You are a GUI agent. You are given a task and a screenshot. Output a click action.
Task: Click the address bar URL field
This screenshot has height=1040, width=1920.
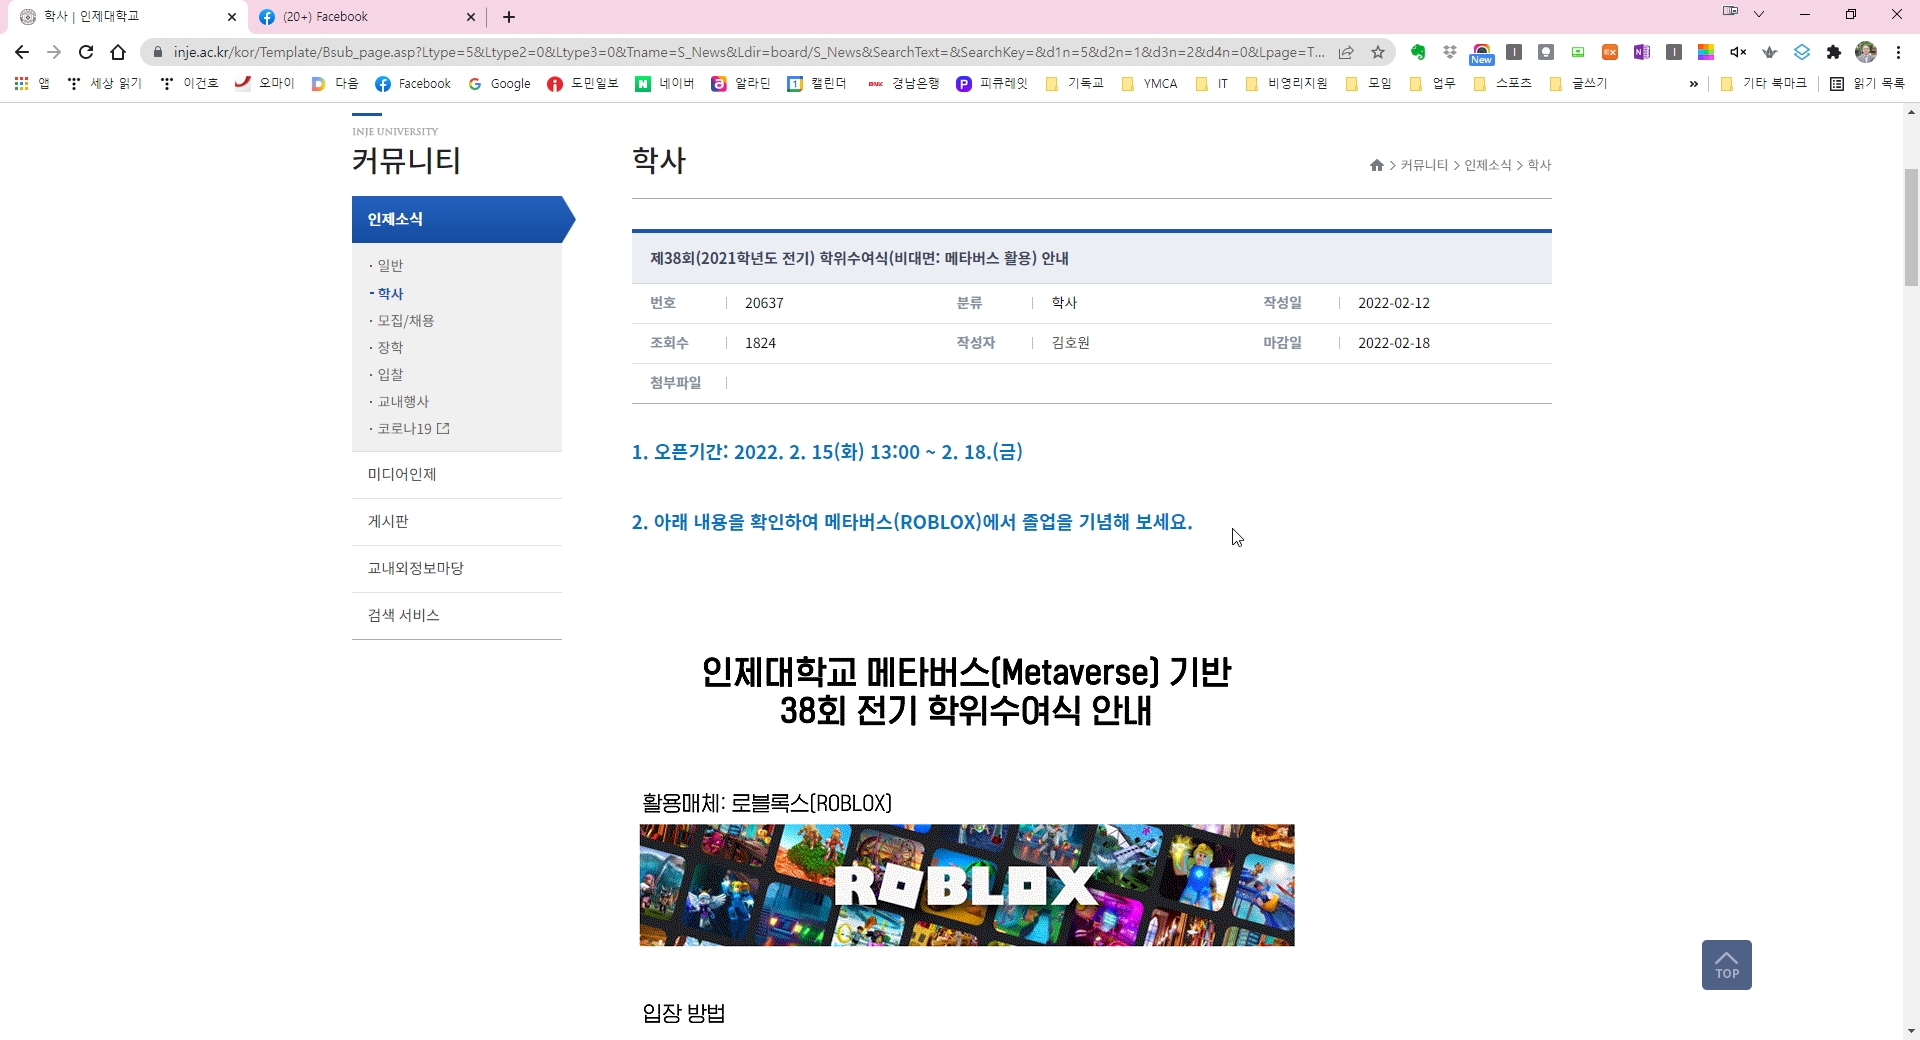click(x=748, y=52)
